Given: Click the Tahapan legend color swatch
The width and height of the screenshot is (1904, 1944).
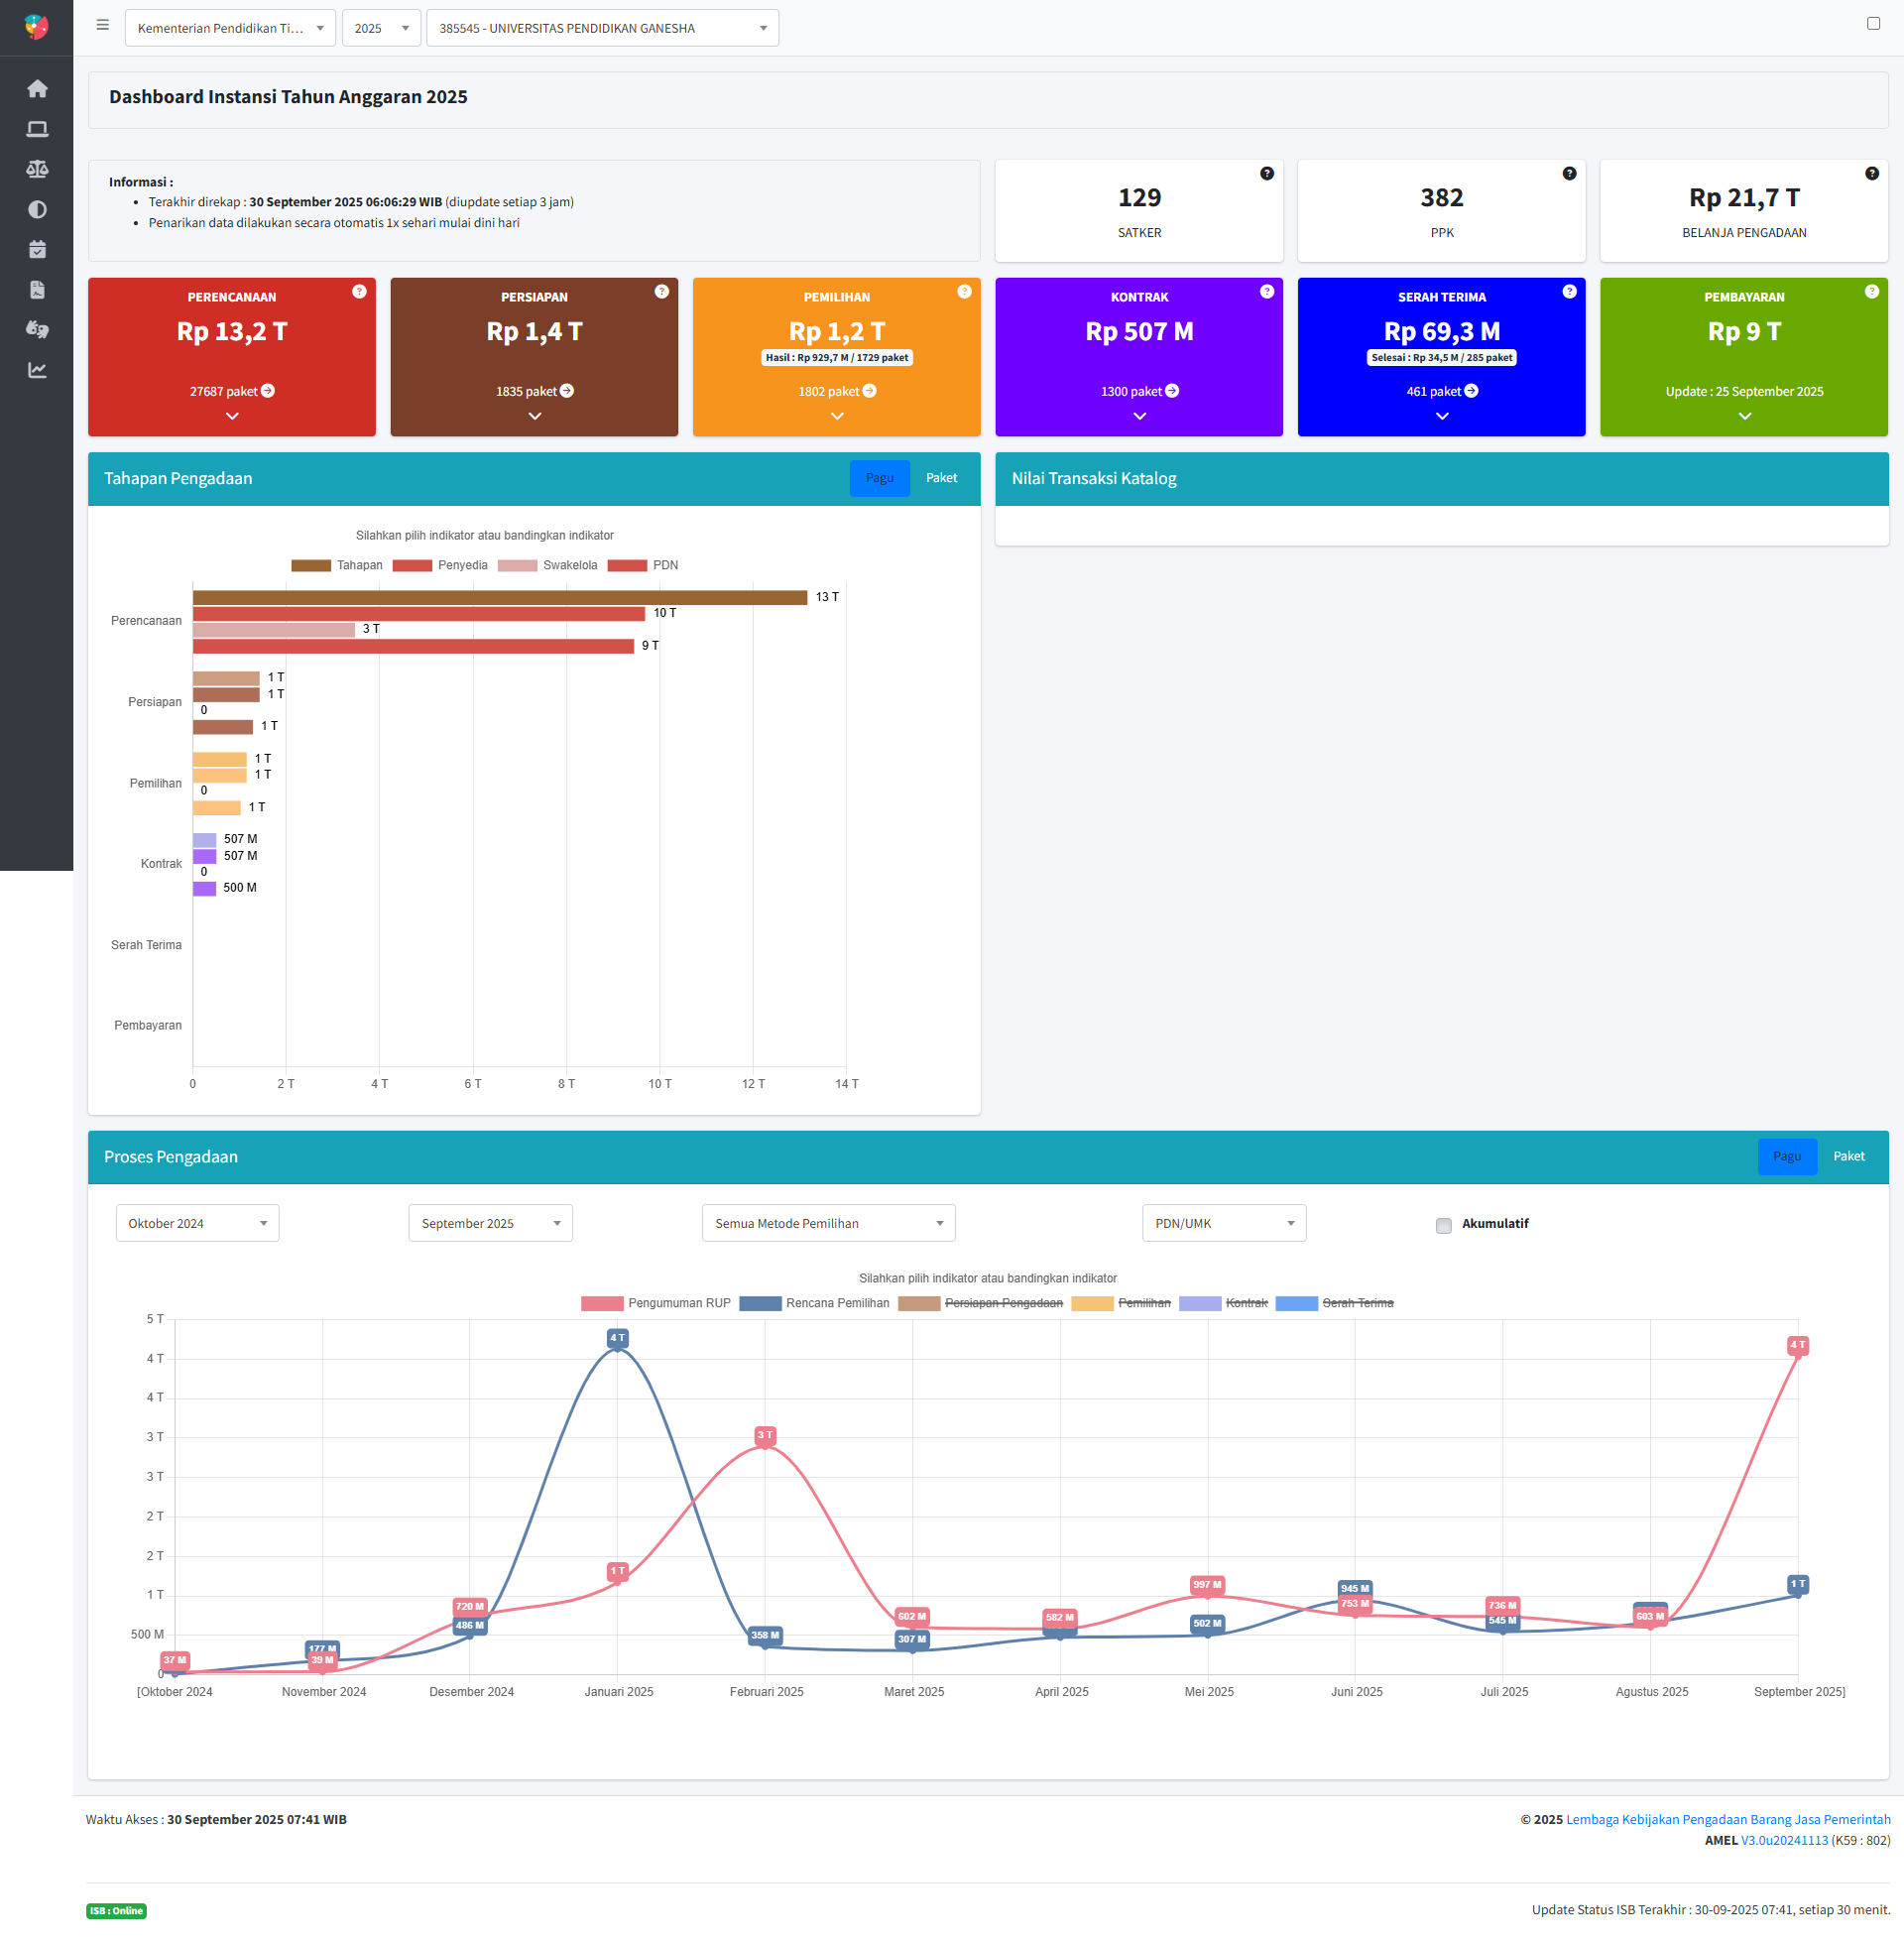Looking at the screenshot, I should 310,565.
